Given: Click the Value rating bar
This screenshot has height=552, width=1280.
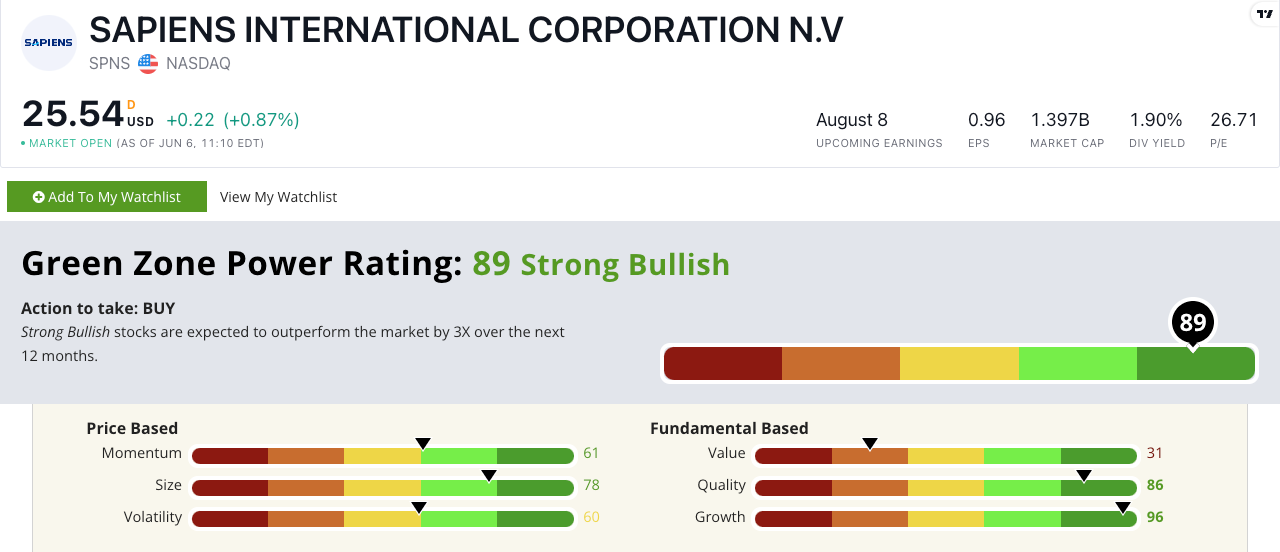Looking at the screenshot, I should tap(946, 456).
